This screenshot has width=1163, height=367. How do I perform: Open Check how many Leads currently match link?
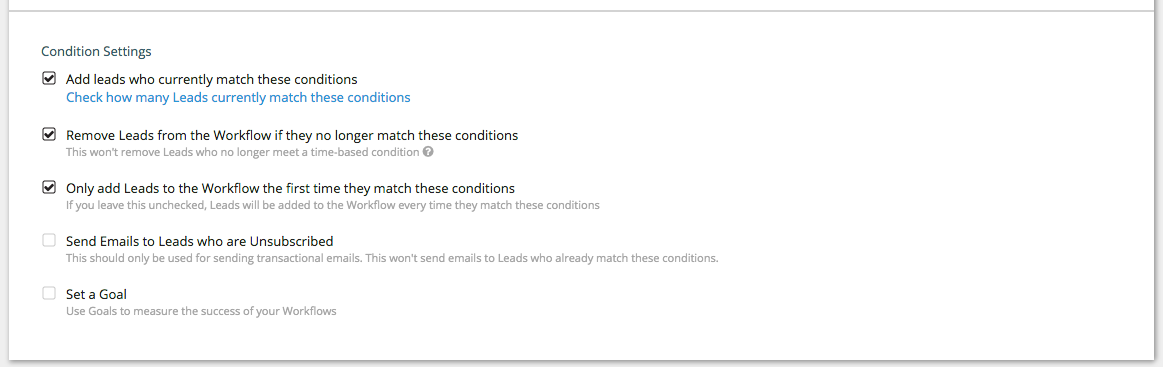pos(238,97)
